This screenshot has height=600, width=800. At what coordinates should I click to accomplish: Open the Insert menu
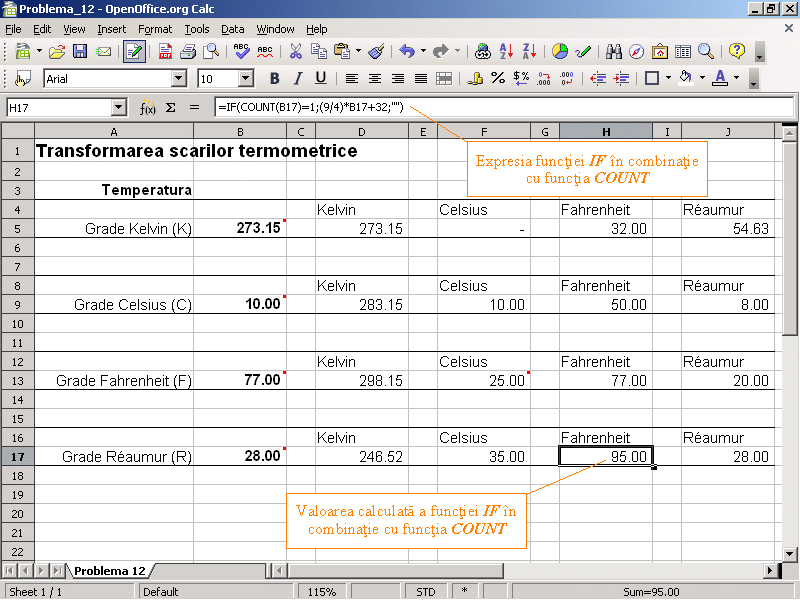[112, 30]
